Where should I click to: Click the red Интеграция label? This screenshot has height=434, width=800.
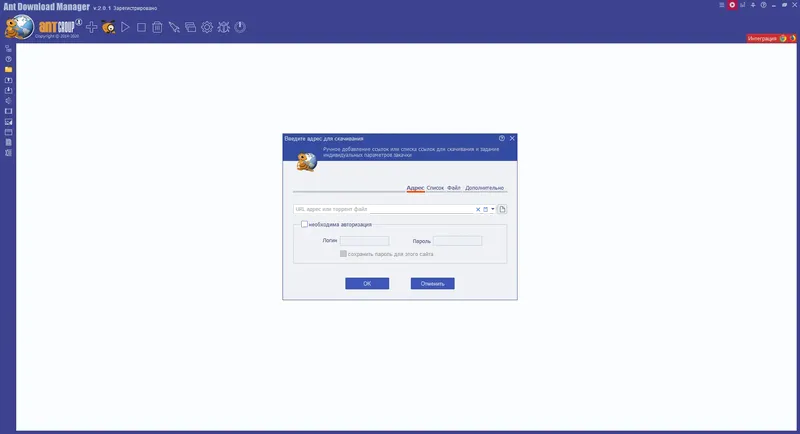click(762, 38)
